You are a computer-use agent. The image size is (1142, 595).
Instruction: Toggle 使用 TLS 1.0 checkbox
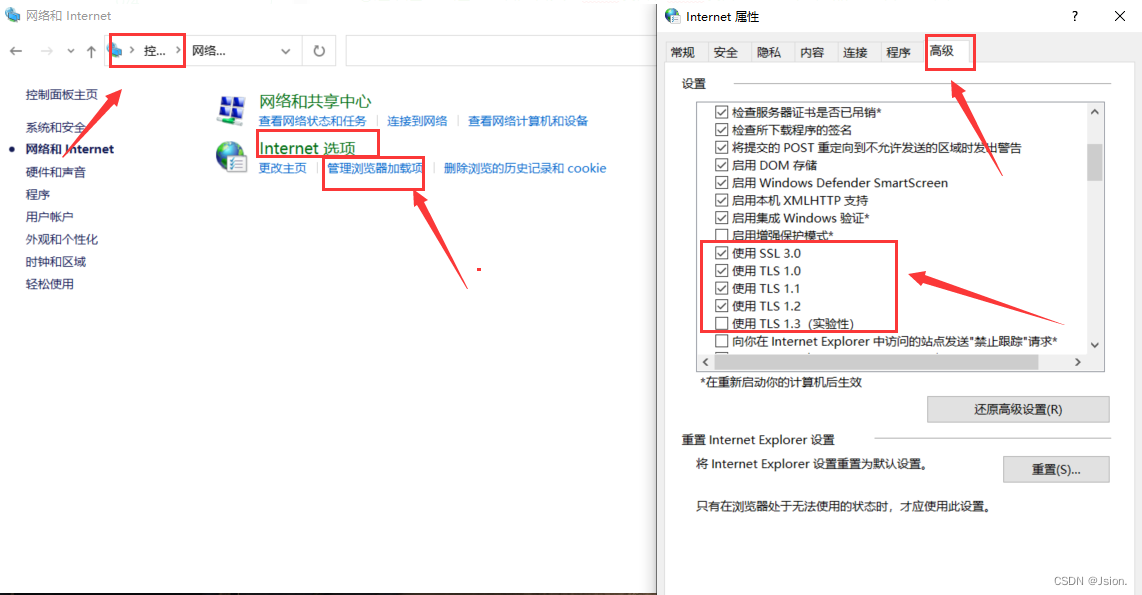(x=722, y=271)
